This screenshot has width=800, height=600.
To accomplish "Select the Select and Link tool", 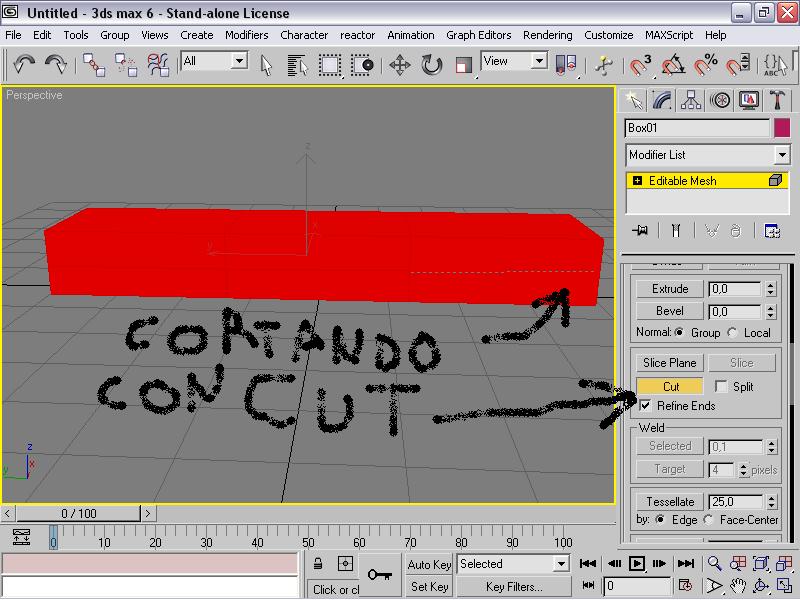I will coord(94,65).
